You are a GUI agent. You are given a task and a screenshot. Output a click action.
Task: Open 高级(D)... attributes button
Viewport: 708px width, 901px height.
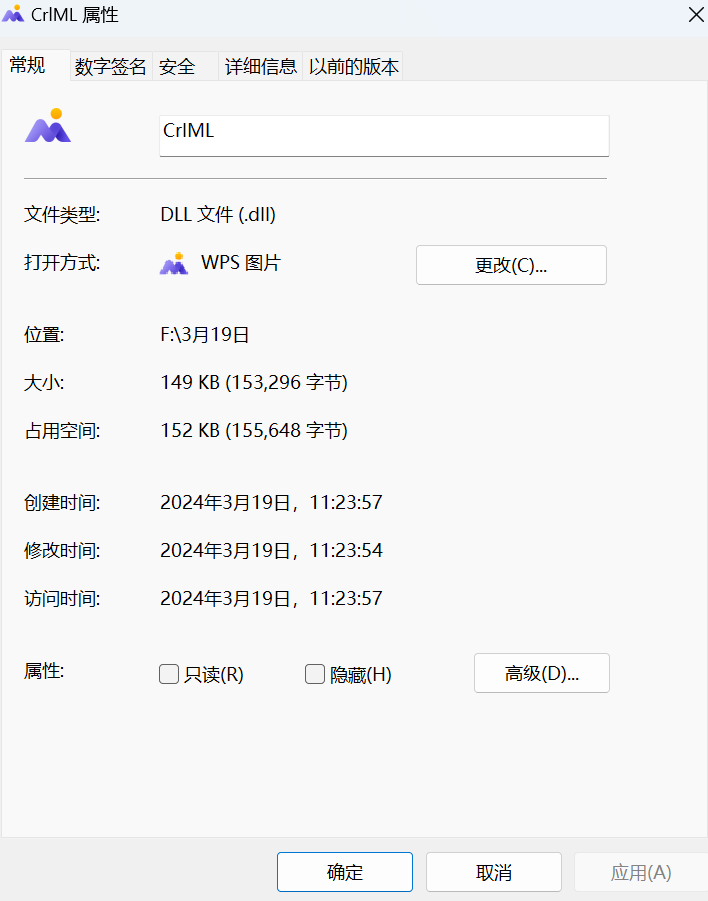click(x=541, y=673)
